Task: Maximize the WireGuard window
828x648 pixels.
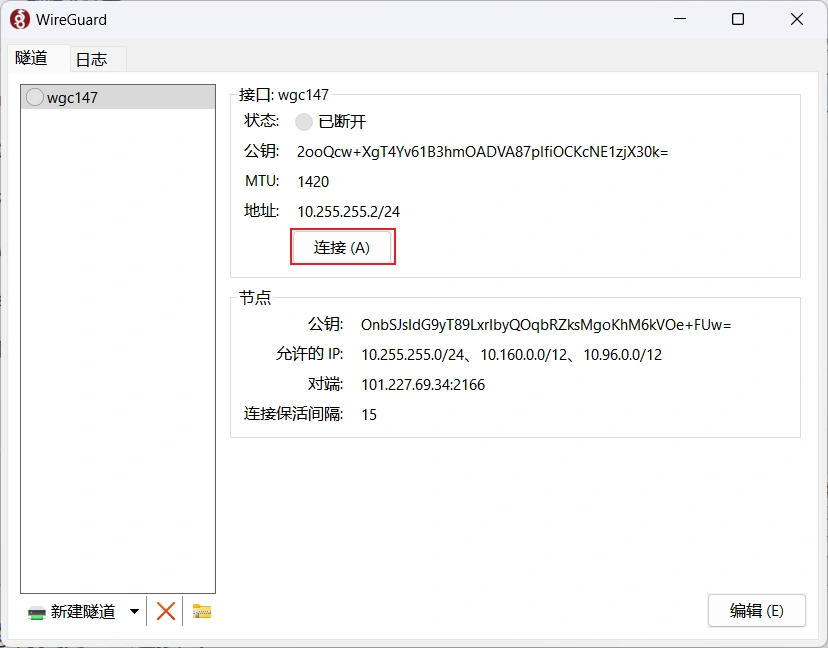Action: click(x=738, y=19)
